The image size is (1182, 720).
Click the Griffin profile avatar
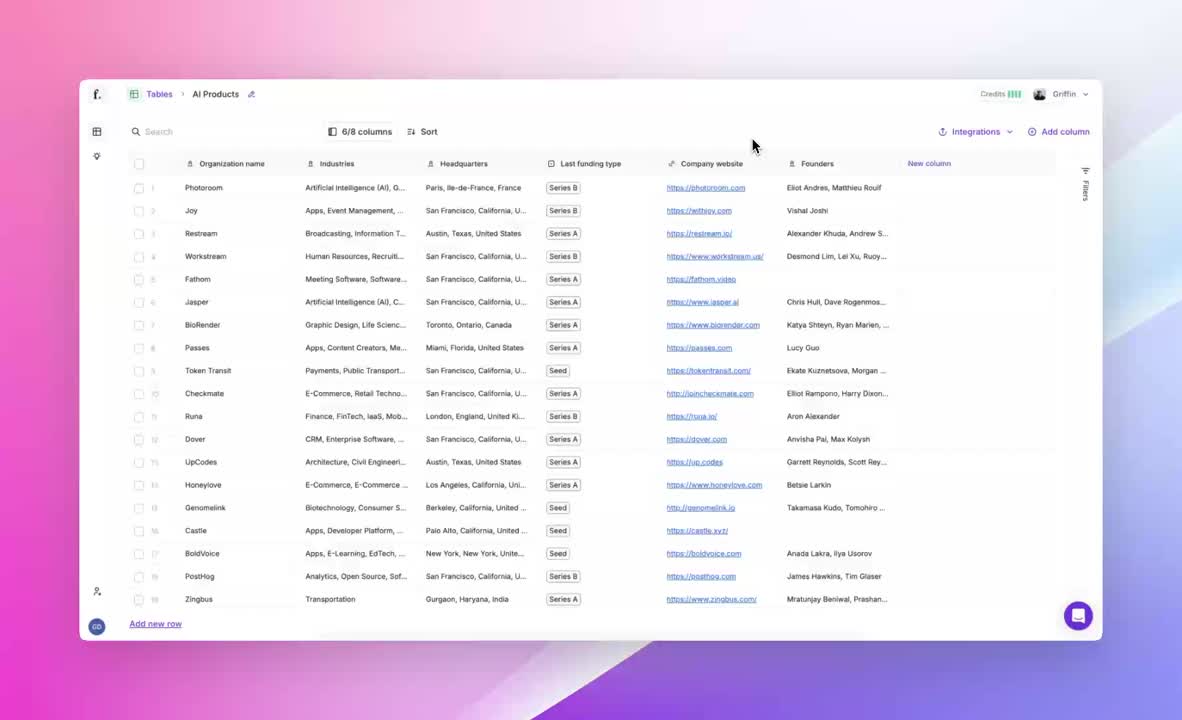[1040, 94]
